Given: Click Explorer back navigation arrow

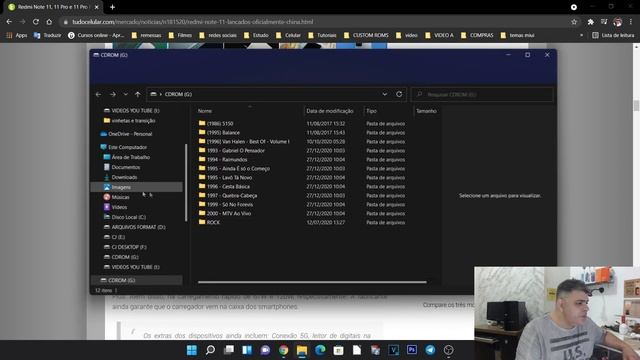Looking at the screenshot, I should tap(98, 94).
